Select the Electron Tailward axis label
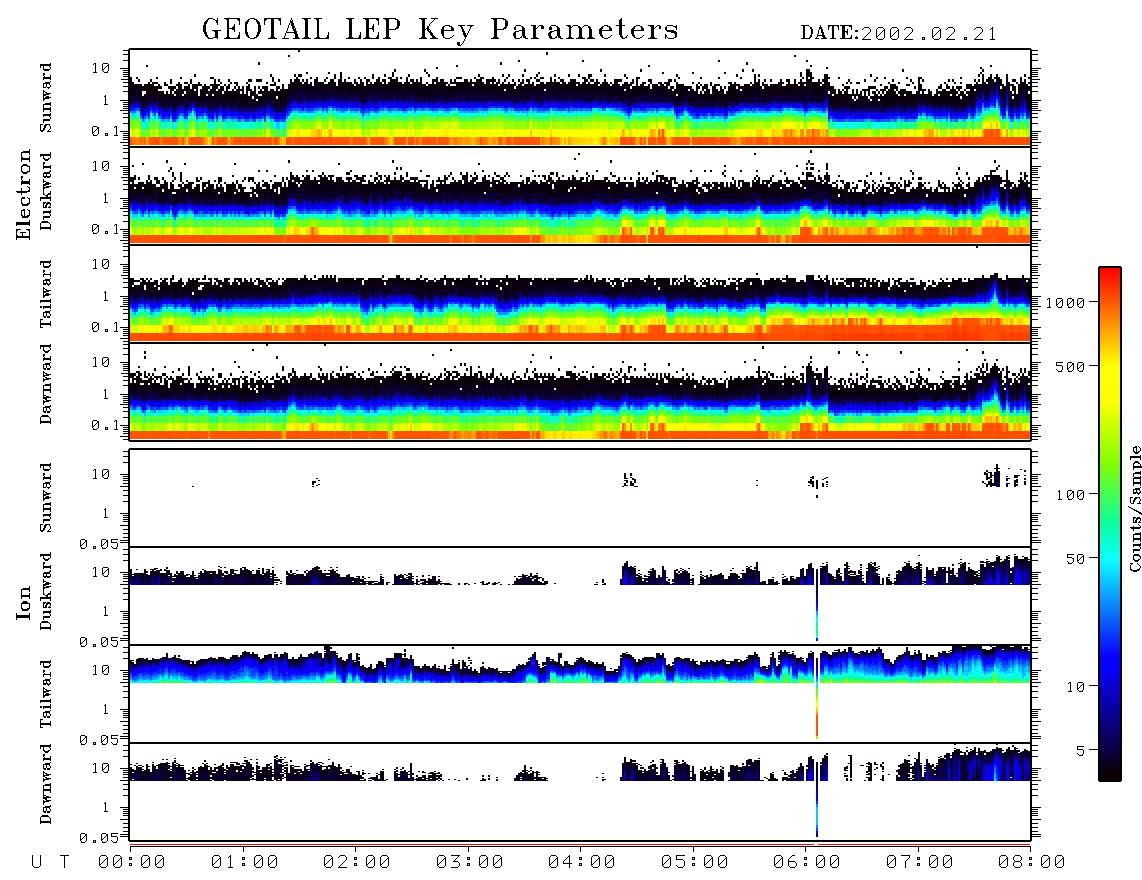Viewport: 1142px width, 880px height. click(45, 294)
